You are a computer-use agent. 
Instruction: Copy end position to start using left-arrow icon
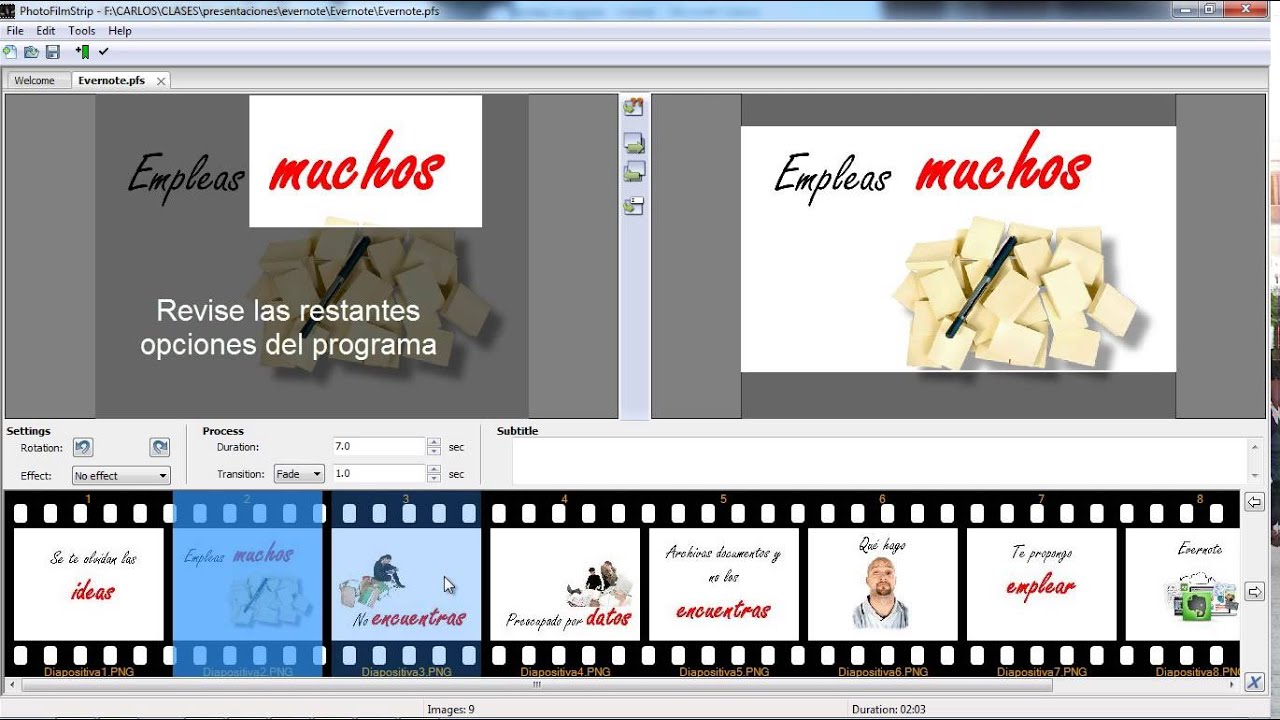tap(634, 172)
